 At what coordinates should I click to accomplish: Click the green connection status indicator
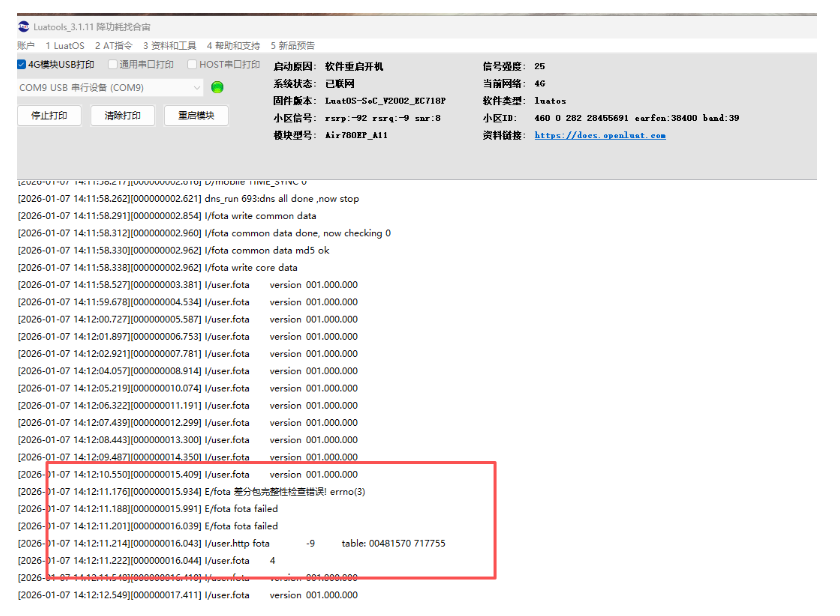point(217,87)
